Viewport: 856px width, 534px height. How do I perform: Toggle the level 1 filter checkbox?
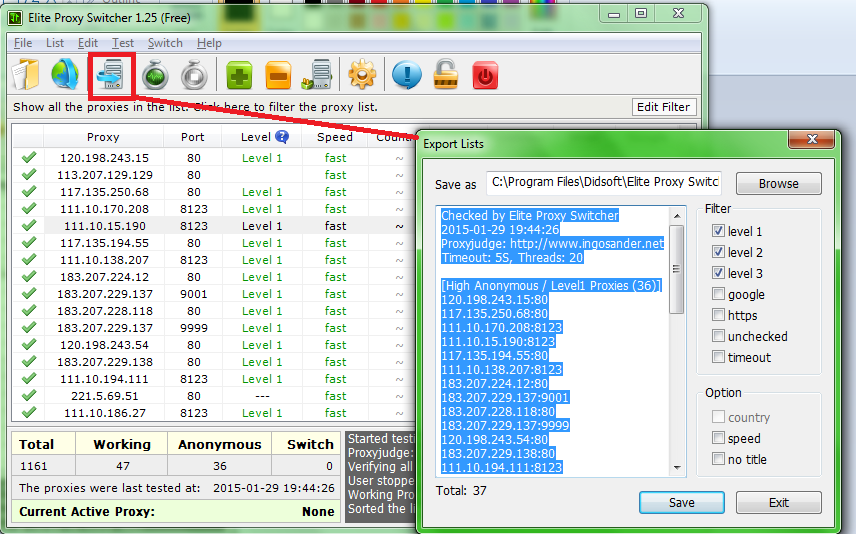[718, 231]
